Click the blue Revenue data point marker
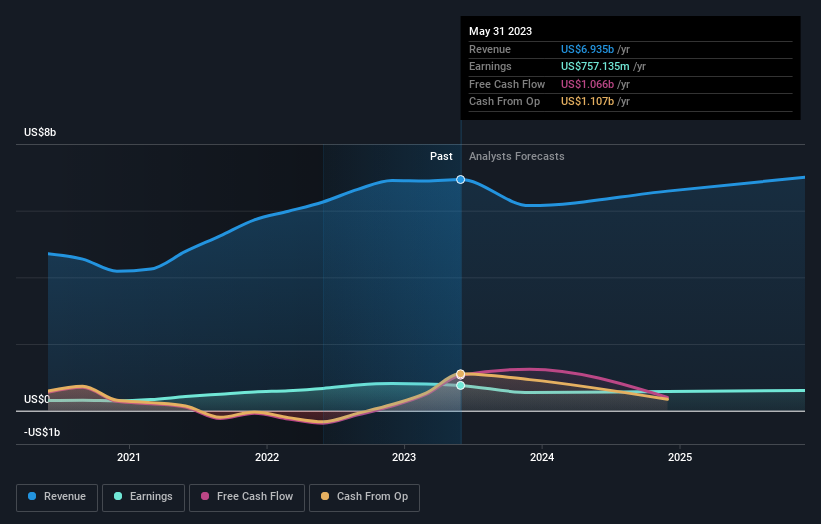This screenshot has width=821, height=524. pyautogui.click(x=460, y=180)
